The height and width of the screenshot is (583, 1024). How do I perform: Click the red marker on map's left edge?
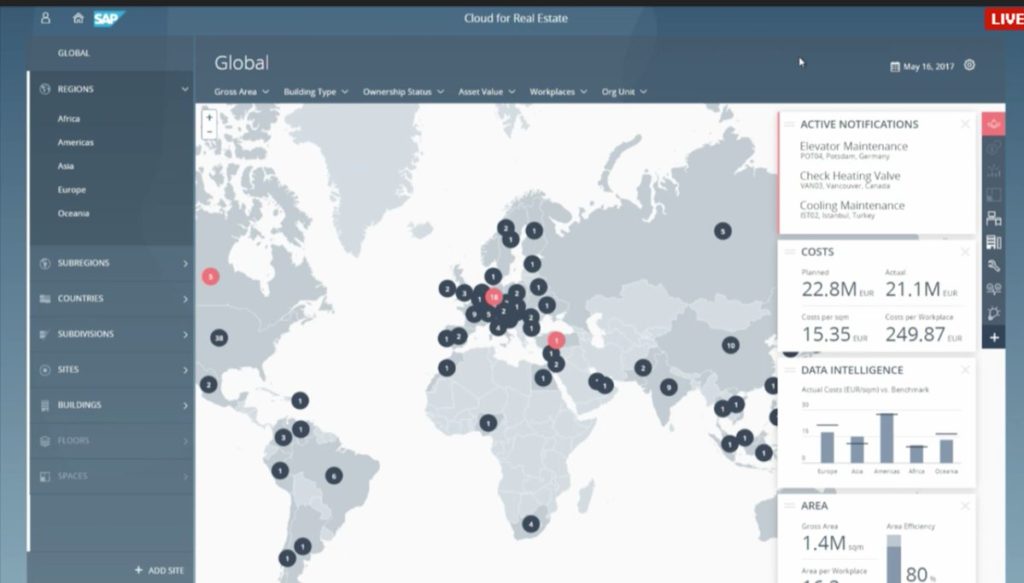(x=210, y=277)
